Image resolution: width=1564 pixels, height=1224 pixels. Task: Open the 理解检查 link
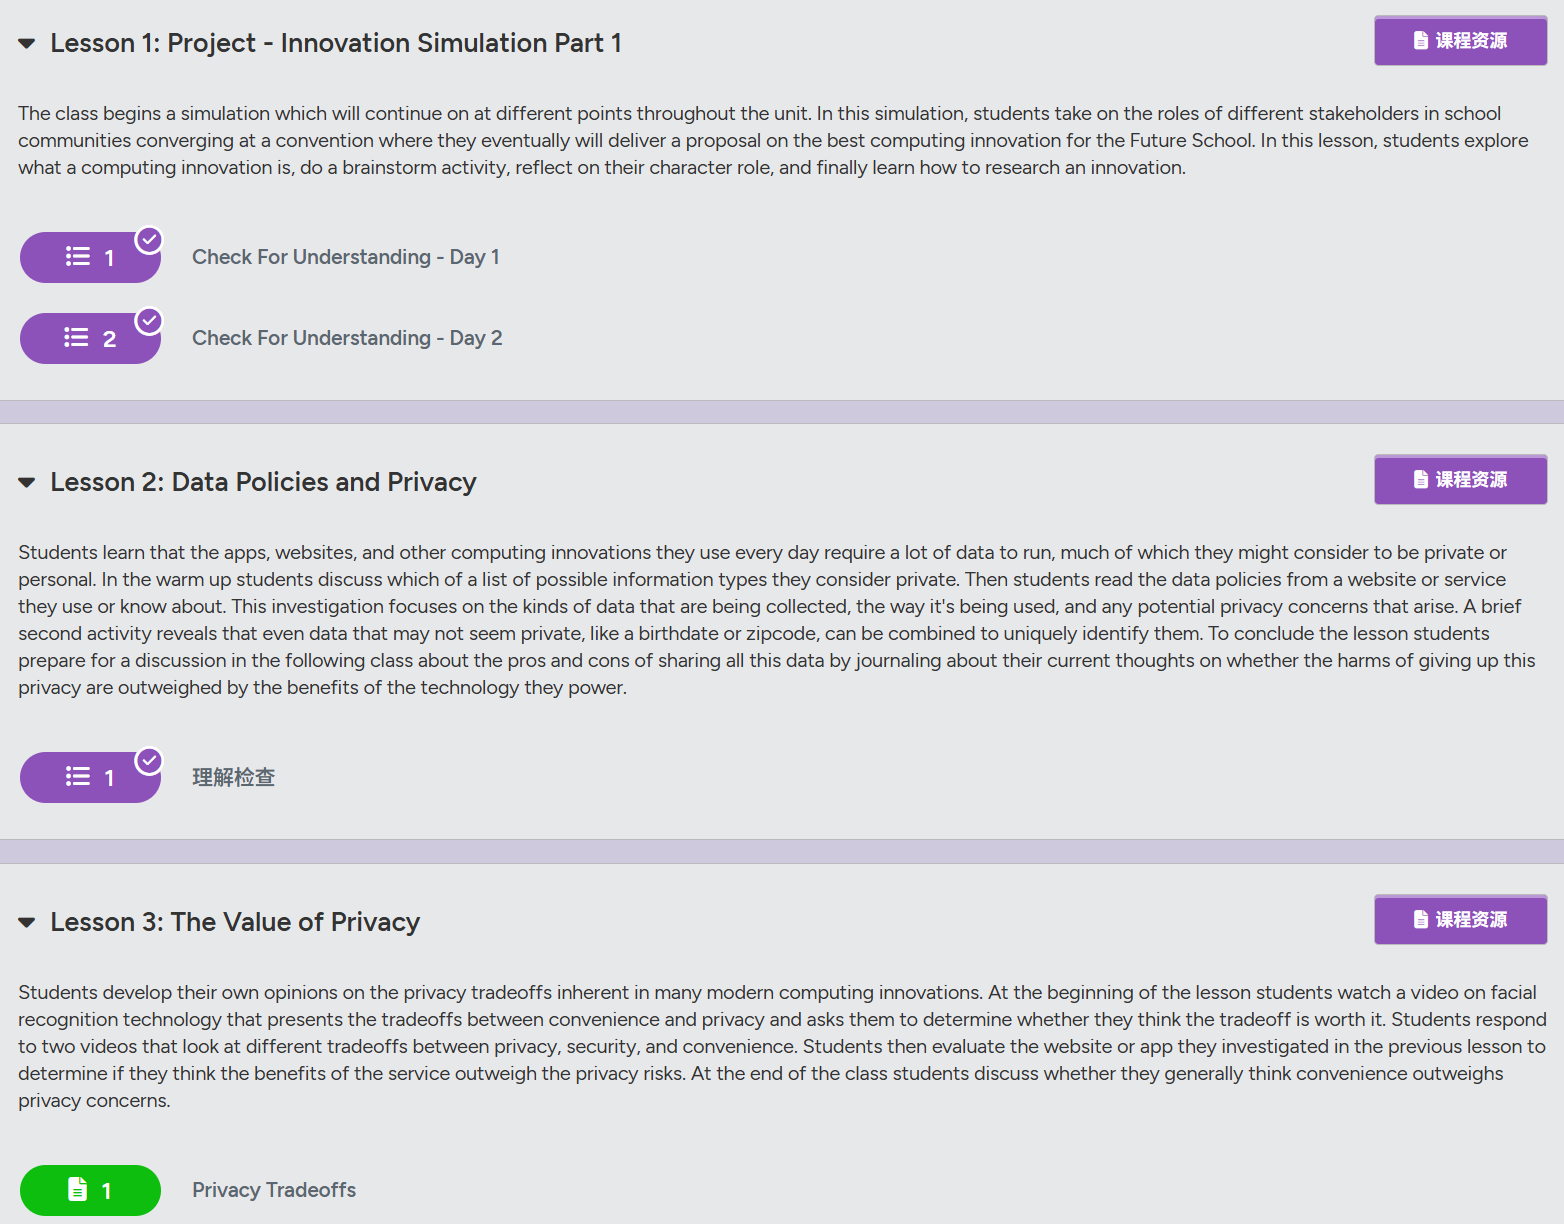tap(234, 777)
